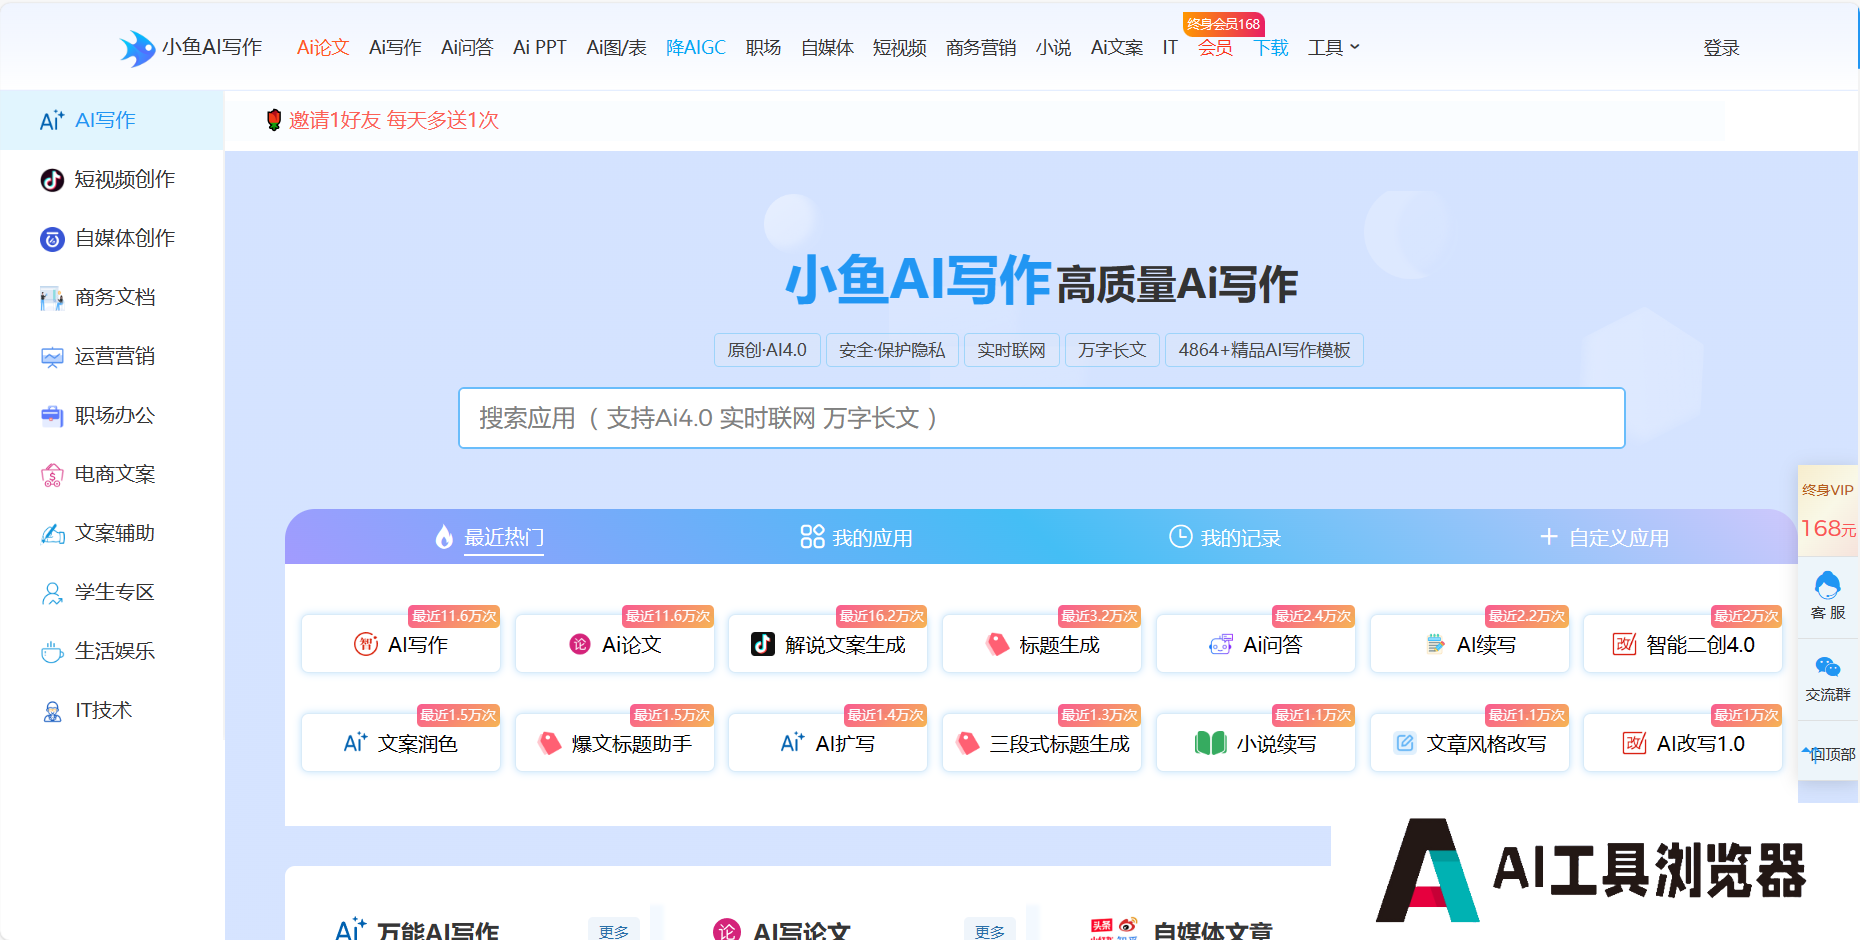
Task: Switch to 我的应用 tab
Action: (856, 537)
